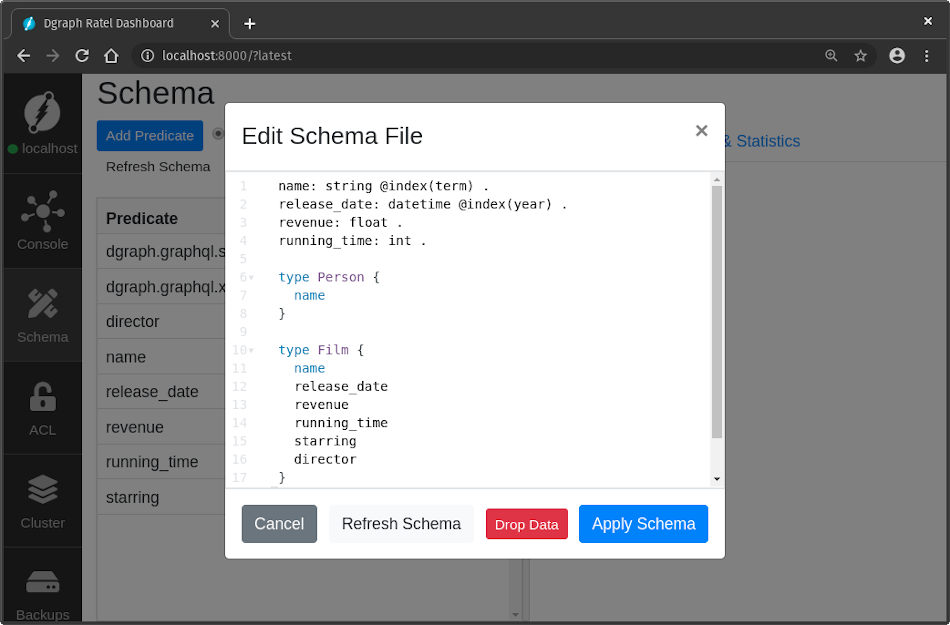The height and width of the screenshot is (625, 950).
Task: Bookmark the page using the star icon
Action: 861,55
